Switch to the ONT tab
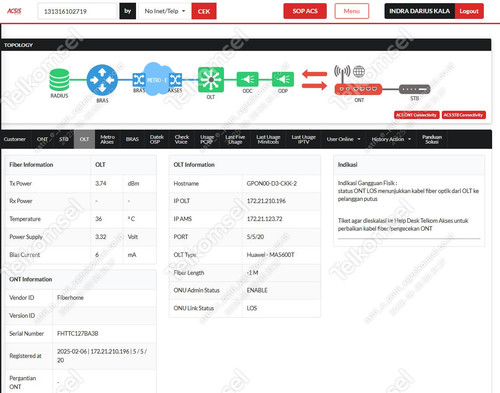500x393 pixels. click(x=42, y=139)
